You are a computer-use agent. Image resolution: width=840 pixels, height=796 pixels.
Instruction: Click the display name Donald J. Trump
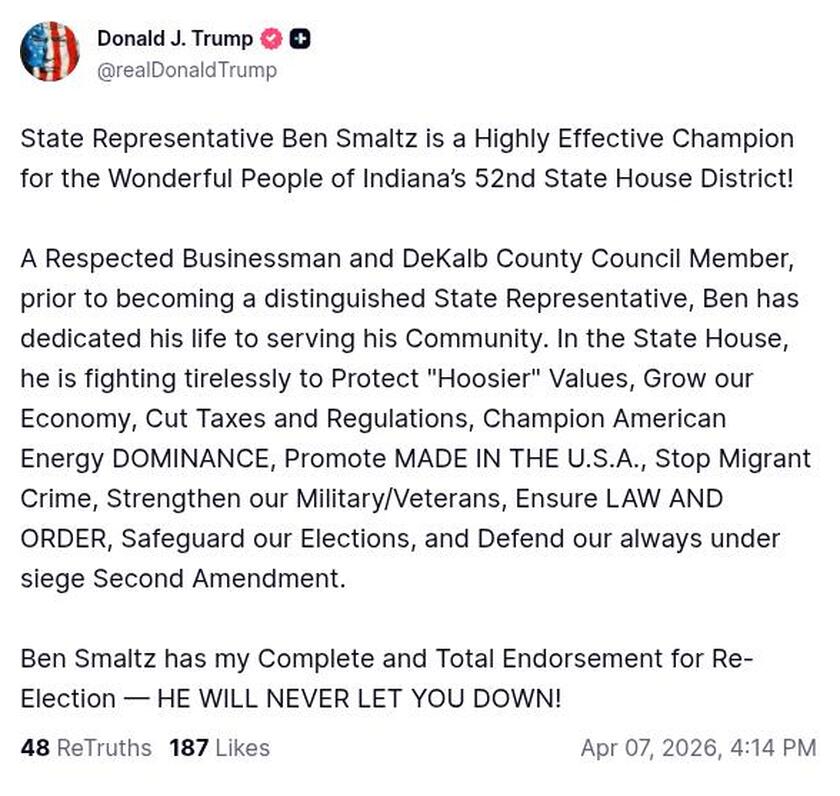pos(174,39)
